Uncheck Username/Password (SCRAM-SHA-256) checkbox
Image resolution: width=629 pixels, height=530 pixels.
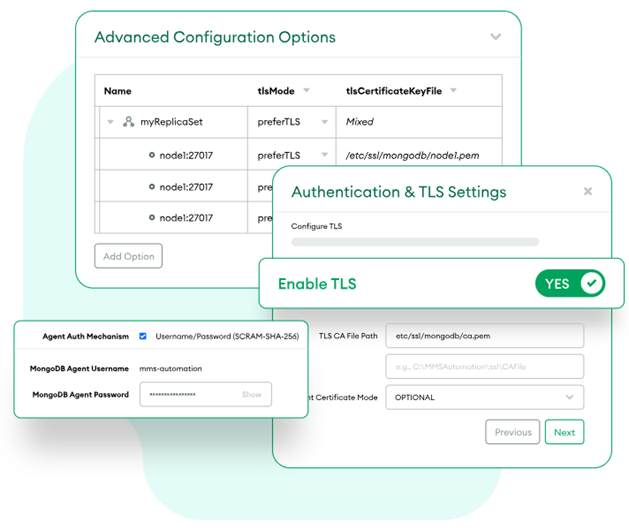[143, 336]
